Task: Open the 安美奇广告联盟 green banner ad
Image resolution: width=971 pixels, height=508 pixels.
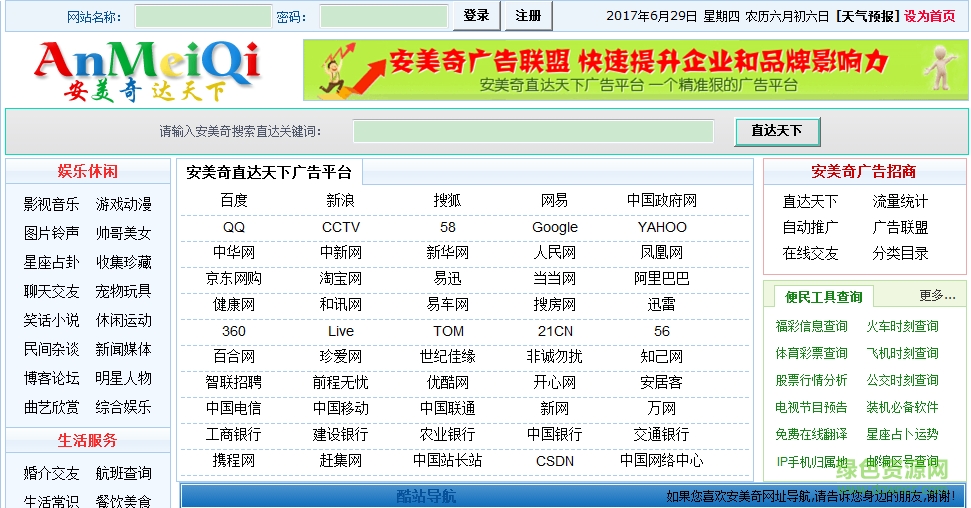Action: (635, 70)
